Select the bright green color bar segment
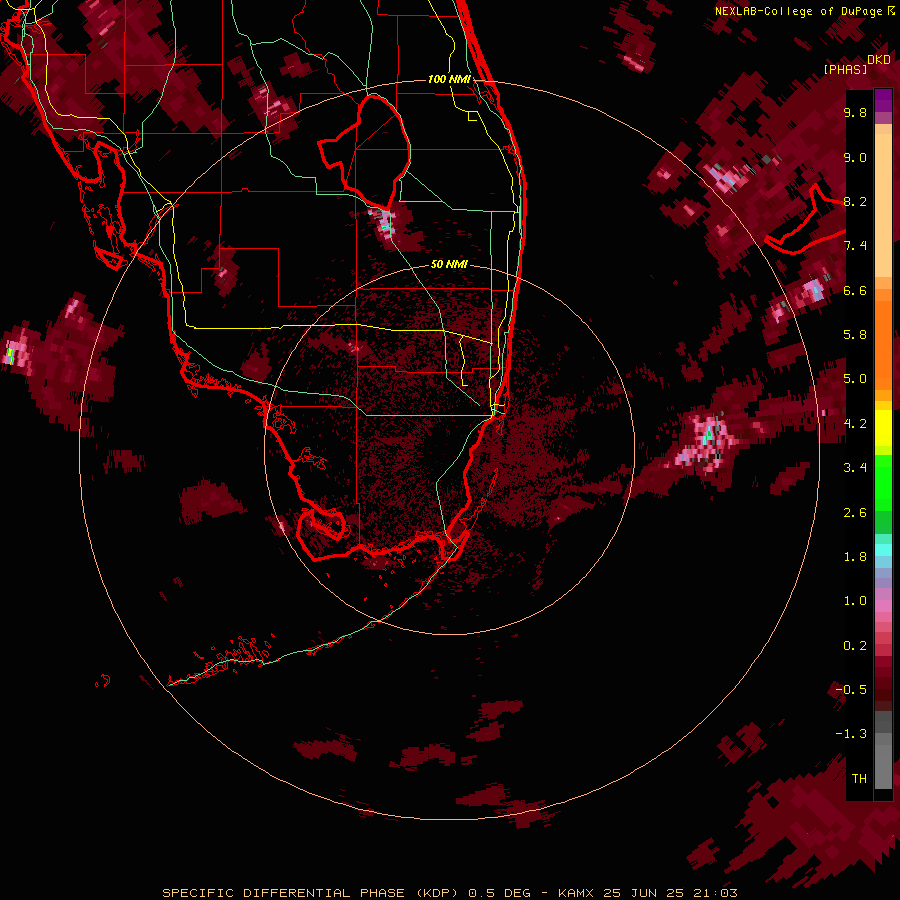The width and height of the screenshot is (900, 900). click(x=883, y=482)
